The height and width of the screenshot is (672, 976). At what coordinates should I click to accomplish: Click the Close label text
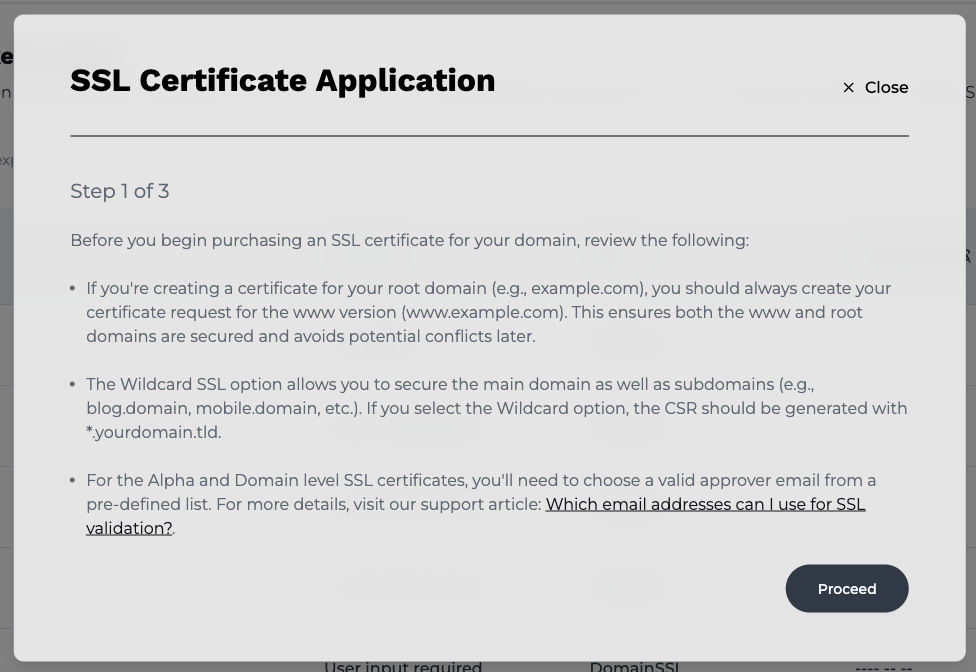click(x=886, y=88)
